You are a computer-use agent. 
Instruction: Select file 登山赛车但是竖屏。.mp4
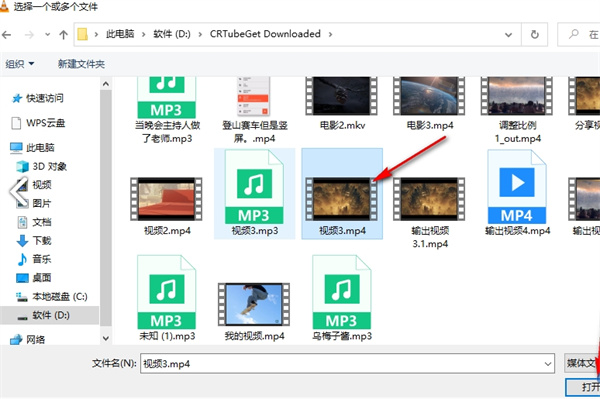(254, 110)
